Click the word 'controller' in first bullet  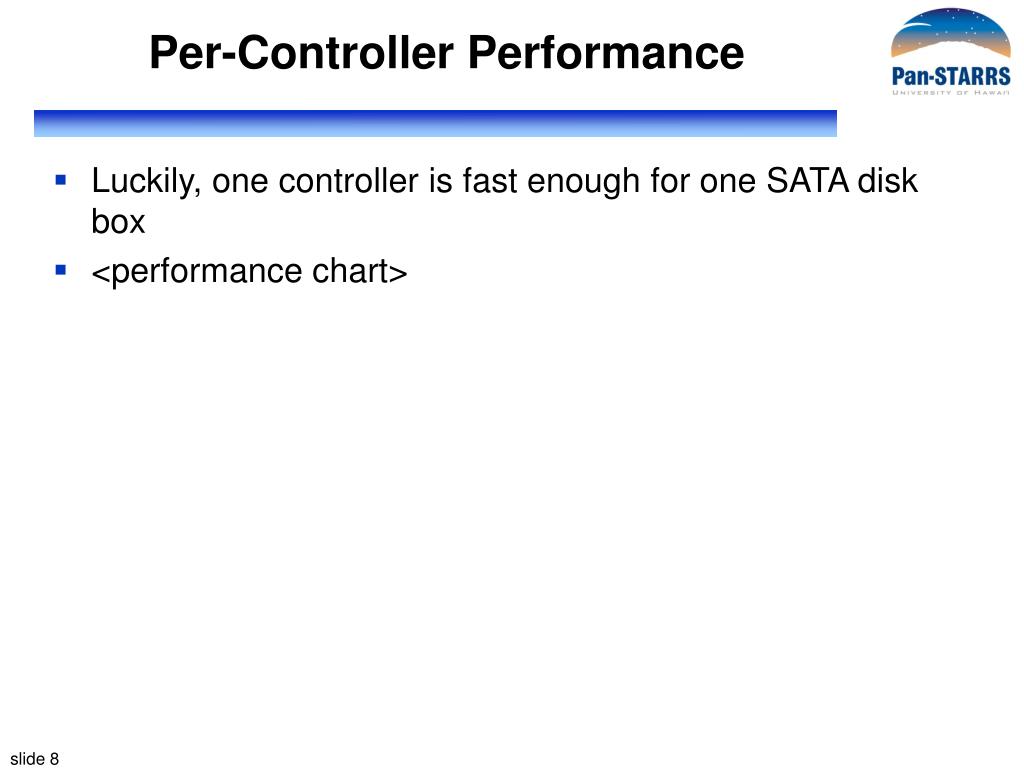pyautogui.click(x=348, y=180)
